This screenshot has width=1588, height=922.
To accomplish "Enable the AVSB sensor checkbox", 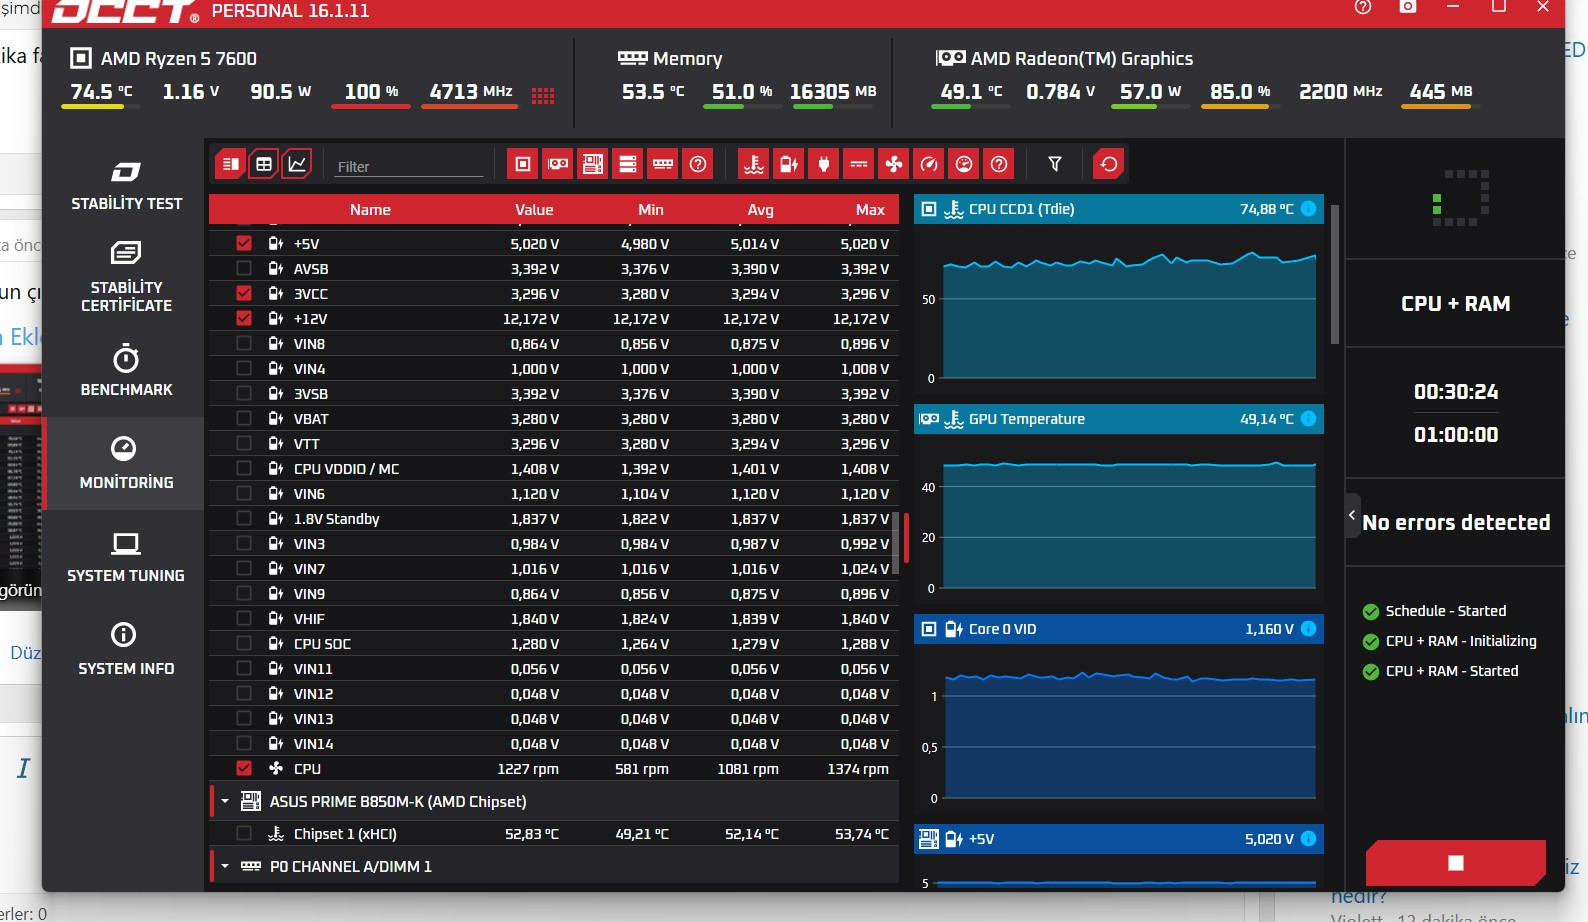I will pos(244,268).
